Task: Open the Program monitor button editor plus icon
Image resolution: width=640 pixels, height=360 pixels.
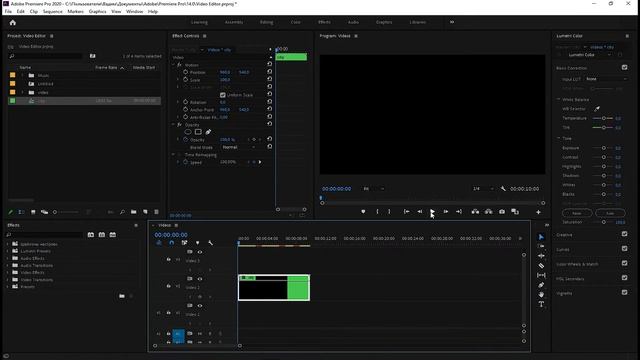Action: (x=538, y=212)
